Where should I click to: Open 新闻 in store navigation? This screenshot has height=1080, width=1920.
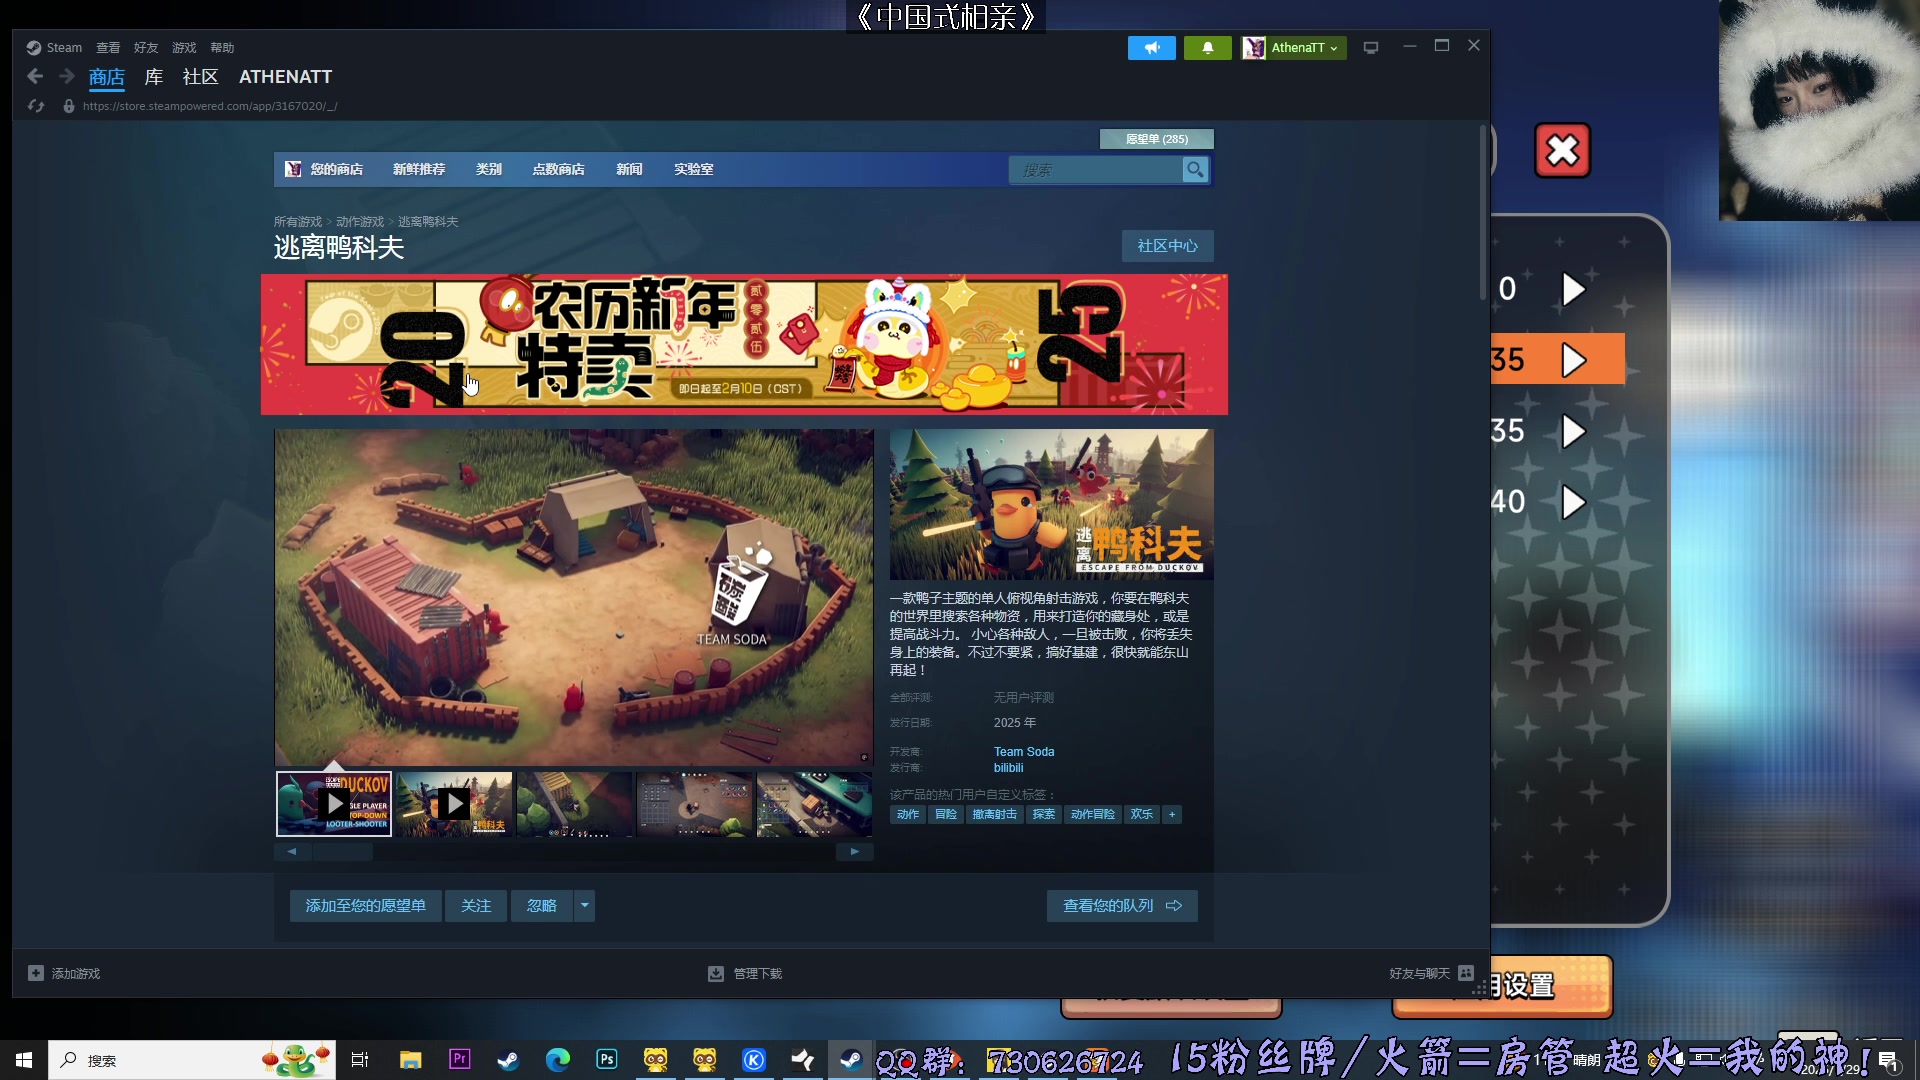629,169
